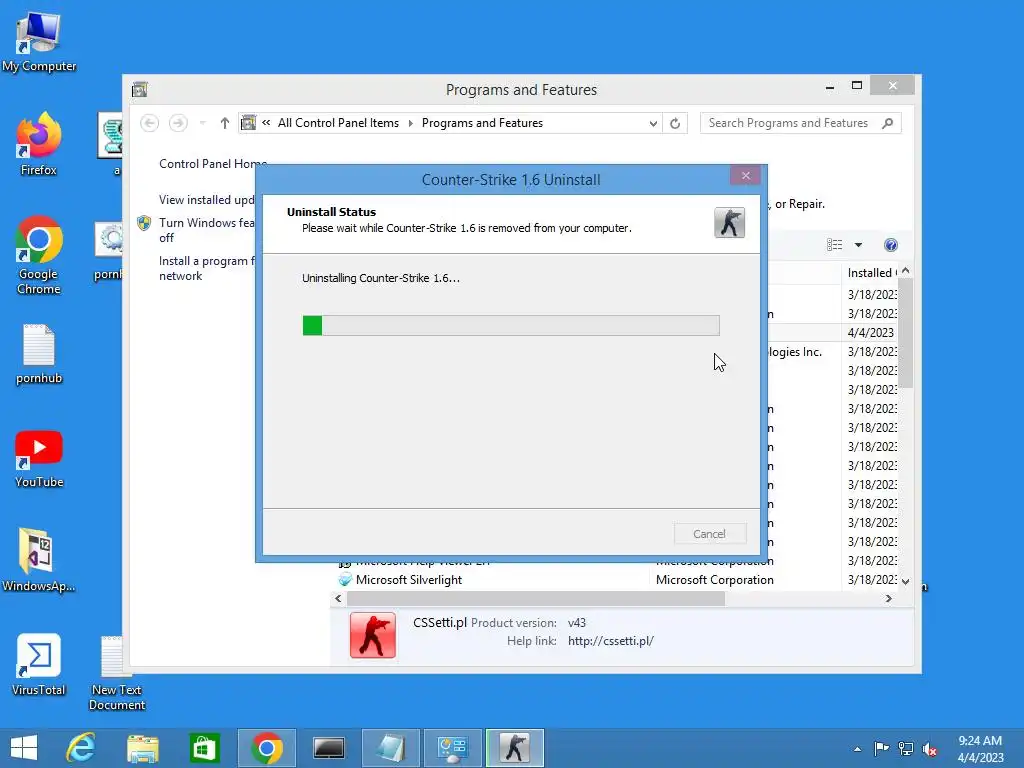
Task: Go up one level in Control Panel
Action: coord(225,123)
